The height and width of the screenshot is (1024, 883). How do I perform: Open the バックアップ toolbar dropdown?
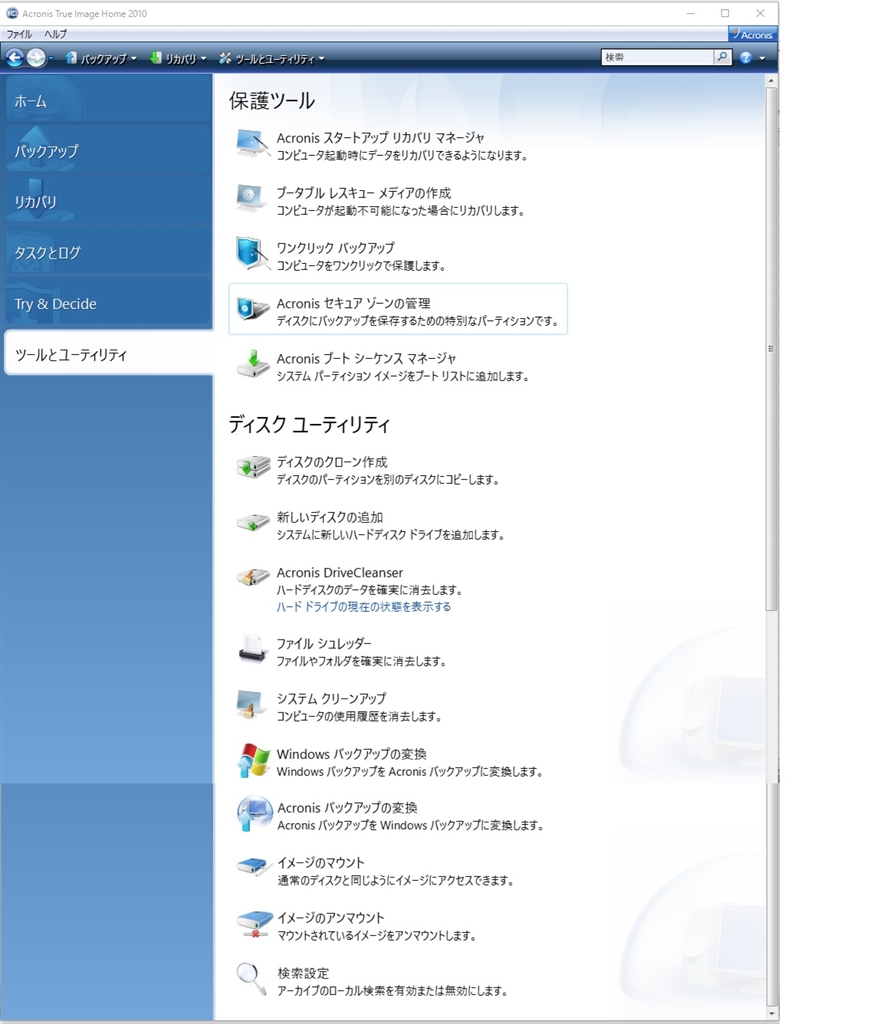(101, 59)
